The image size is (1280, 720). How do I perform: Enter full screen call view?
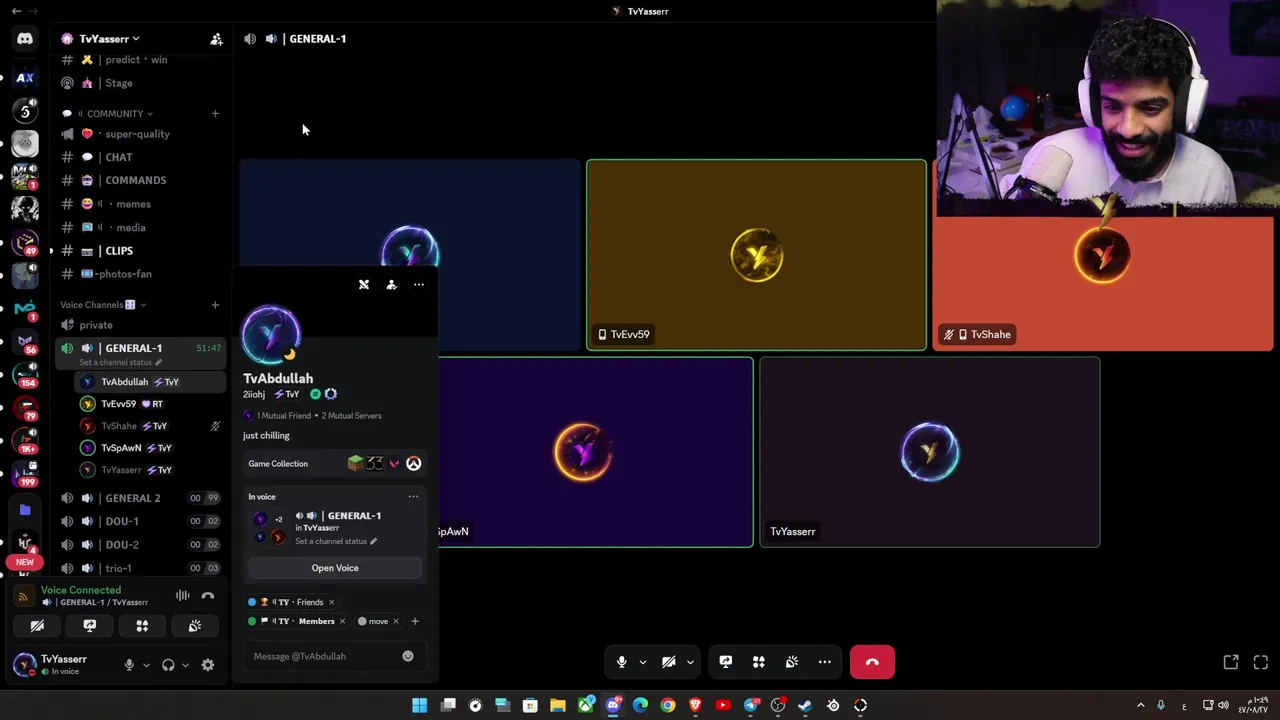[x=1261, y=662]
